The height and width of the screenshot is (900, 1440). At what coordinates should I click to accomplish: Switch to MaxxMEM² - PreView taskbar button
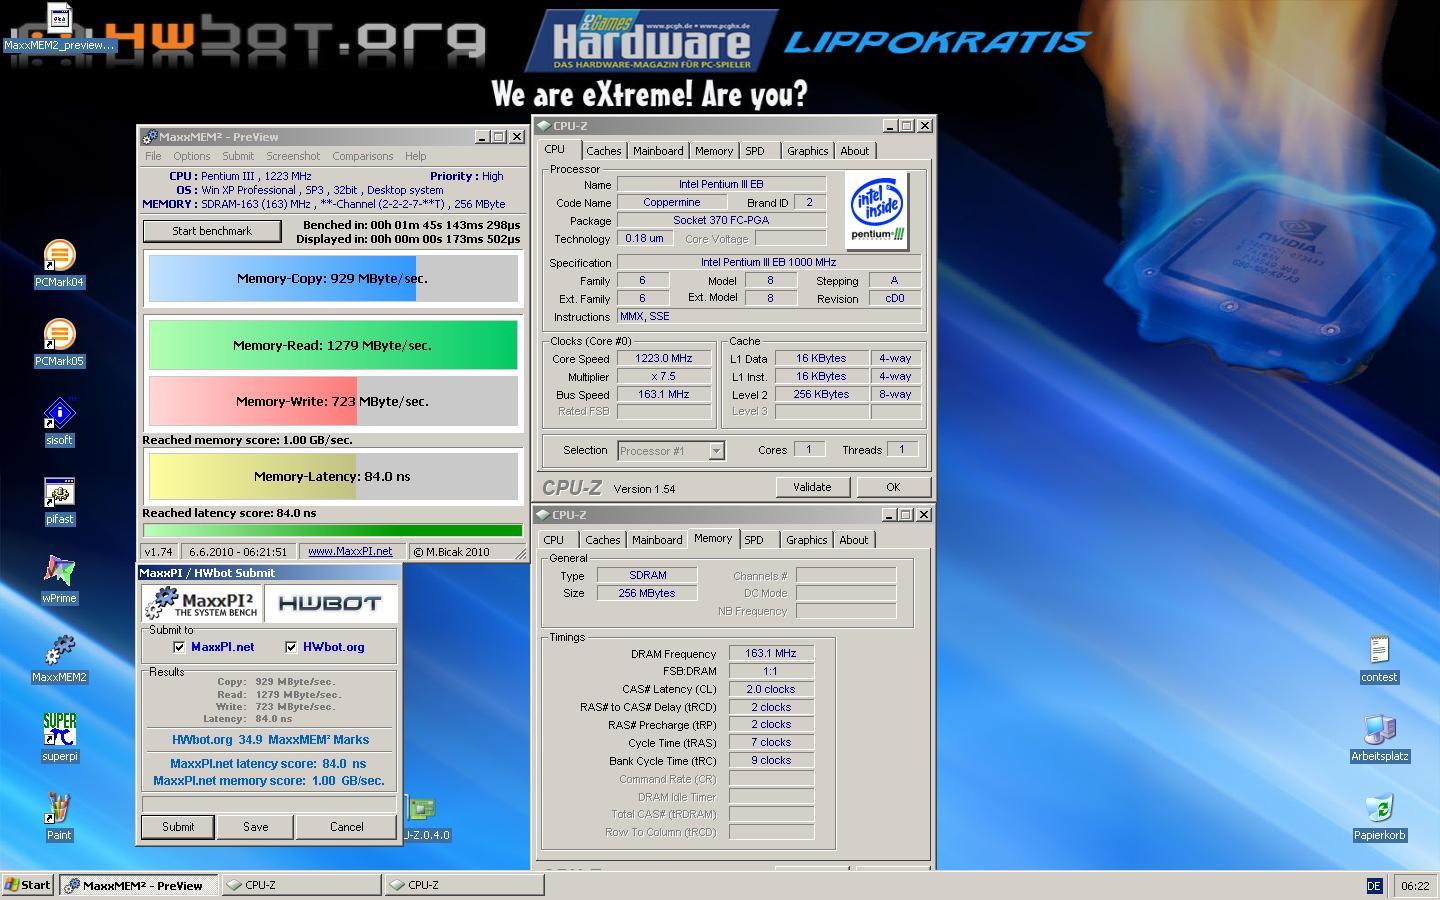click(139, 885)
